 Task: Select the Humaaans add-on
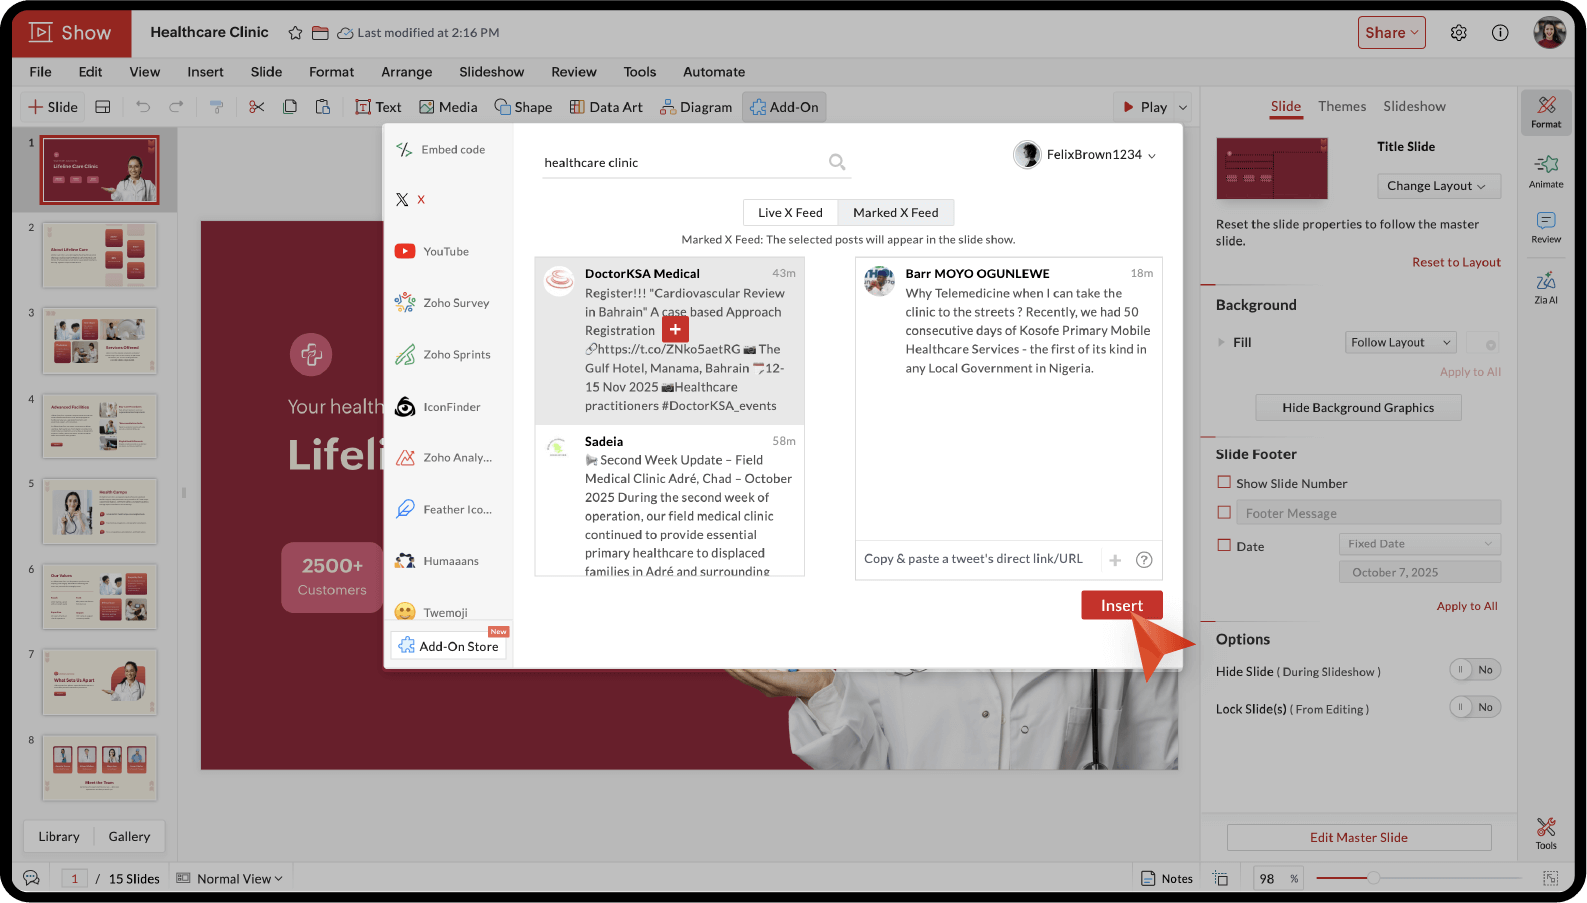tap(437, 561)
